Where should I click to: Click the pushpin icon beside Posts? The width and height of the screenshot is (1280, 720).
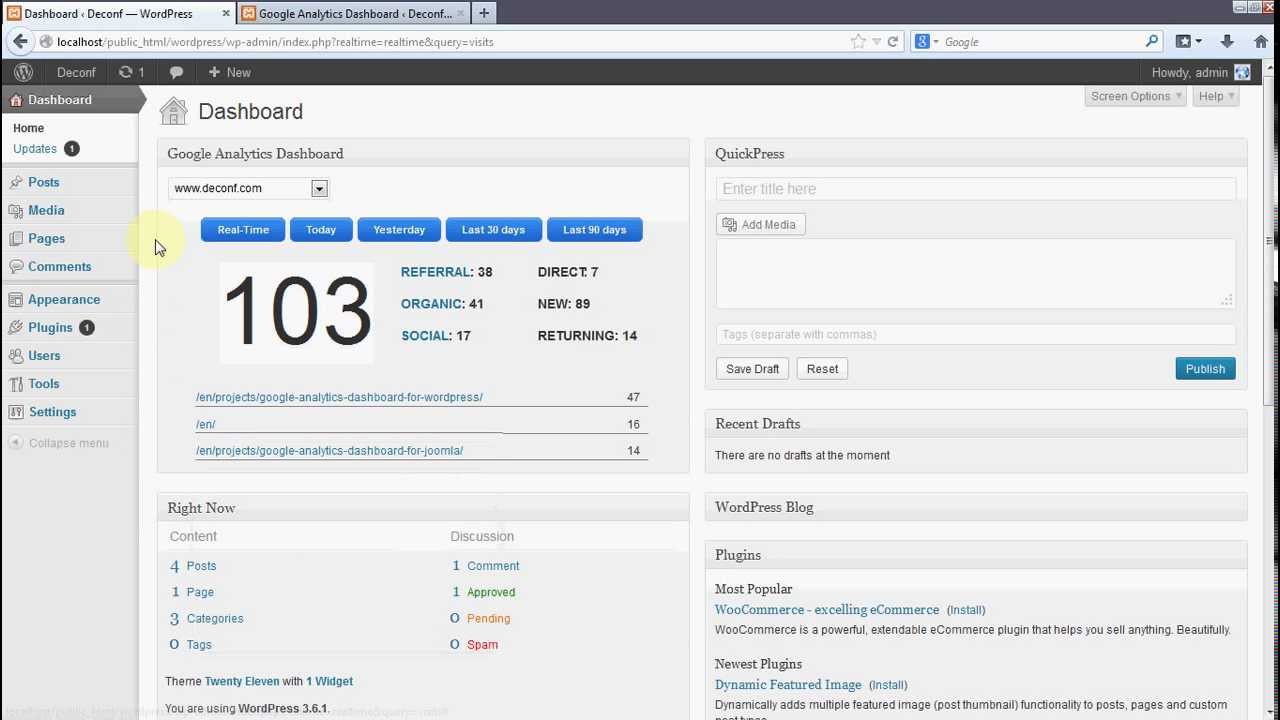[16, 182]
